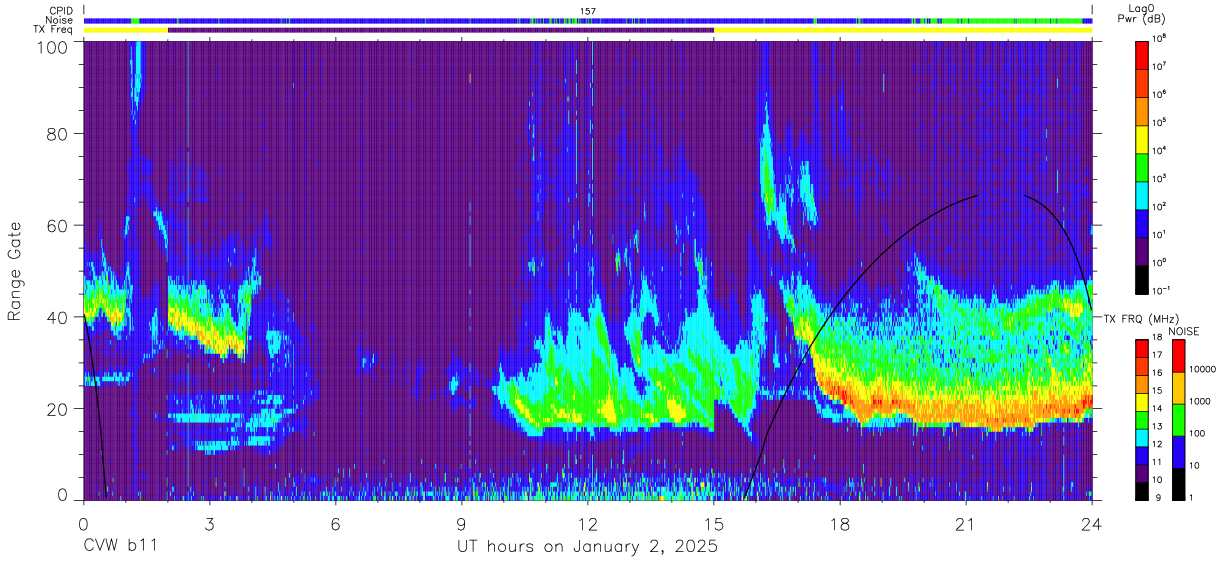Select the TX Freq row label
Viewport: 1228px width, 567px height.
[x=52, y=30]
